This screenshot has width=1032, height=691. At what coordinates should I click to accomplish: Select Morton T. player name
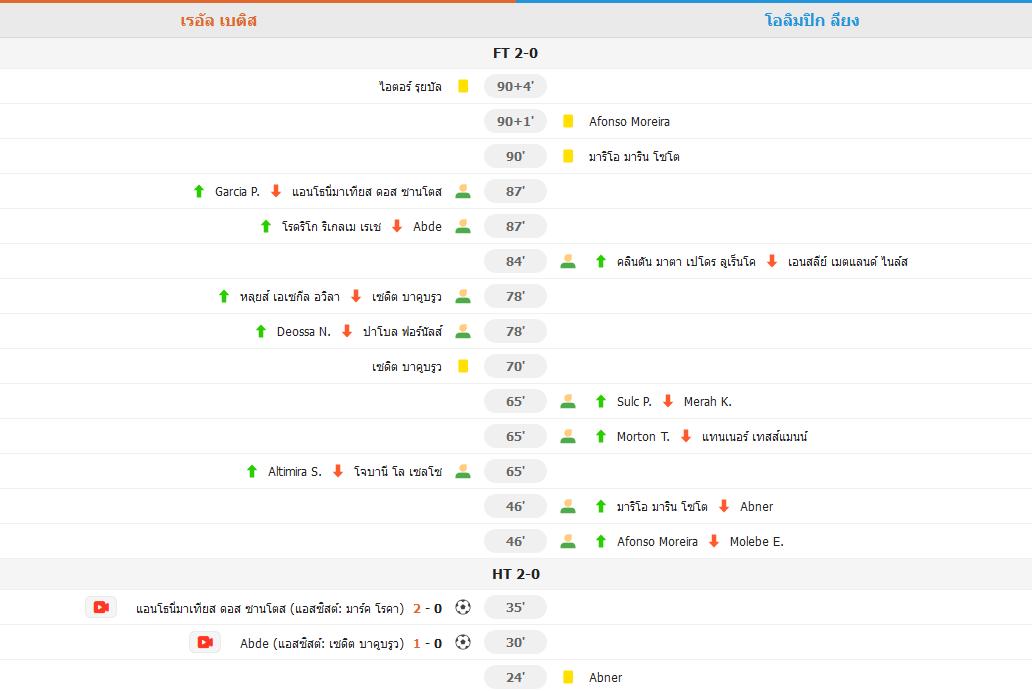point(643,436)
